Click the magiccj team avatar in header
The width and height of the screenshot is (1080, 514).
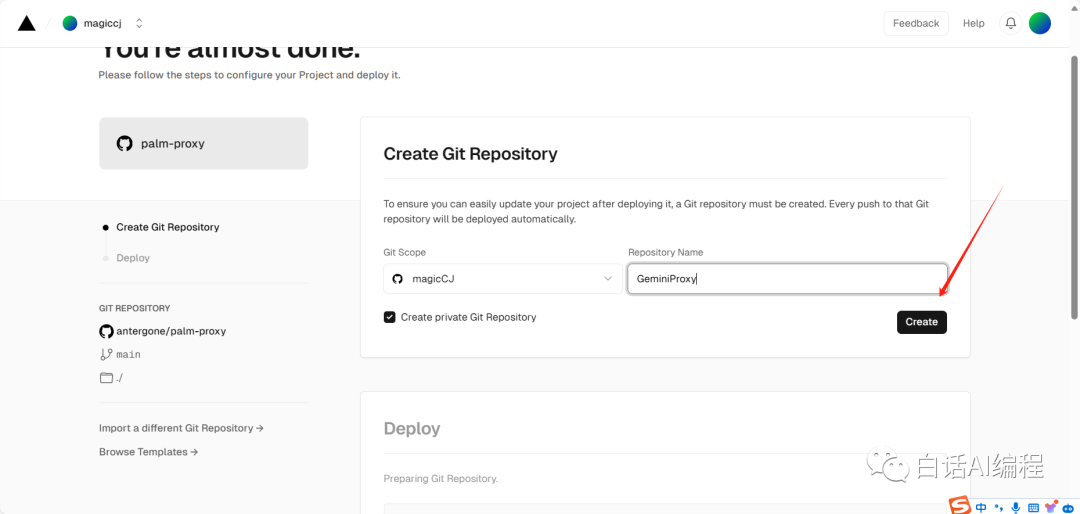pyautogui.click(x=70, y=23)
